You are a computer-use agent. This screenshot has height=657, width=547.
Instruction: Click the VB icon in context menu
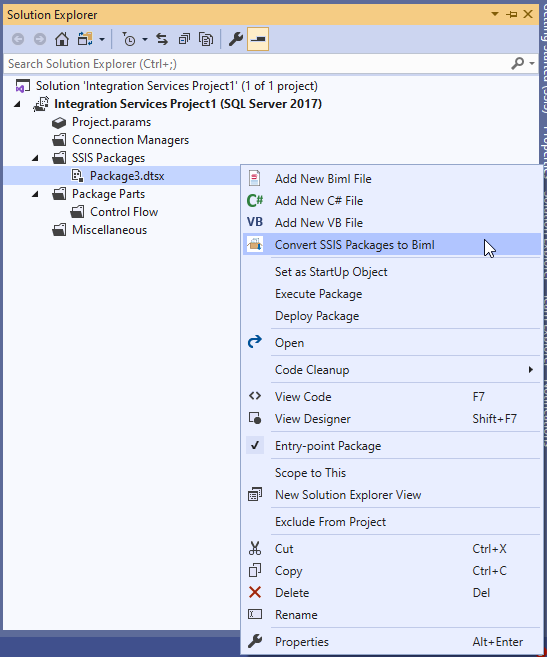(x=255, y=222)
